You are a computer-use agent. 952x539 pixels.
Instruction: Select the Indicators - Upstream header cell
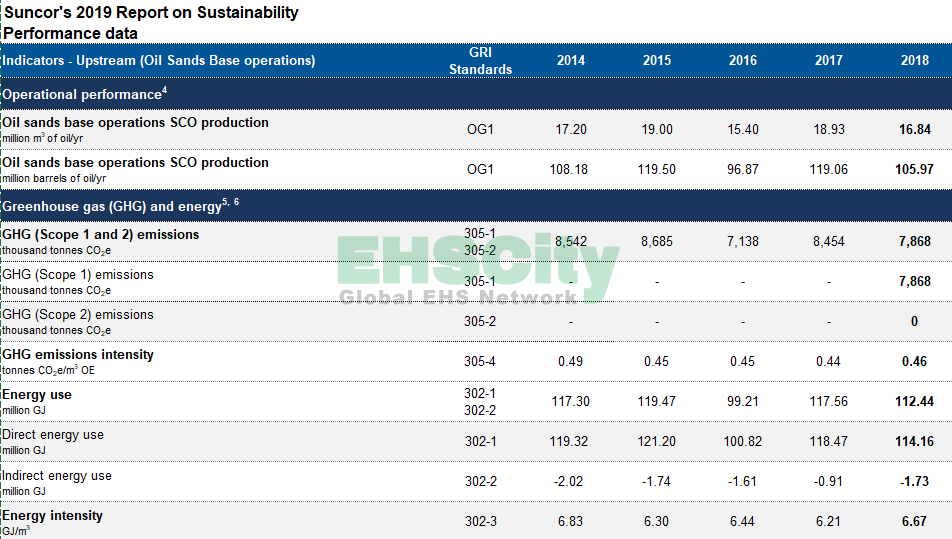[158, 60]
